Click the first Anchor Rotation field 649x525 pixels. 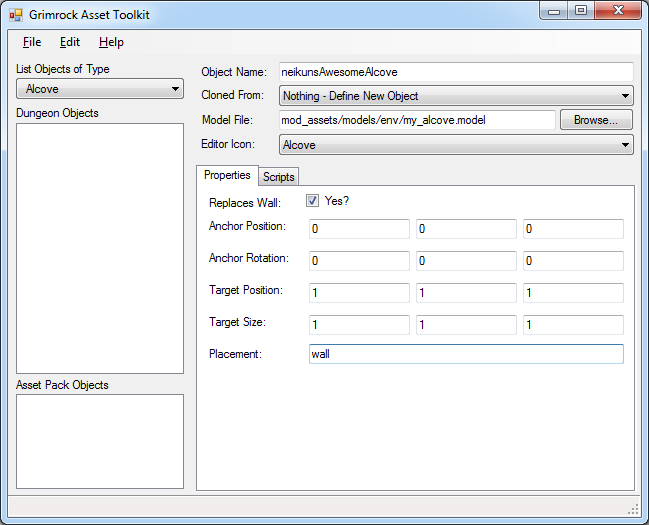[359, 261]
